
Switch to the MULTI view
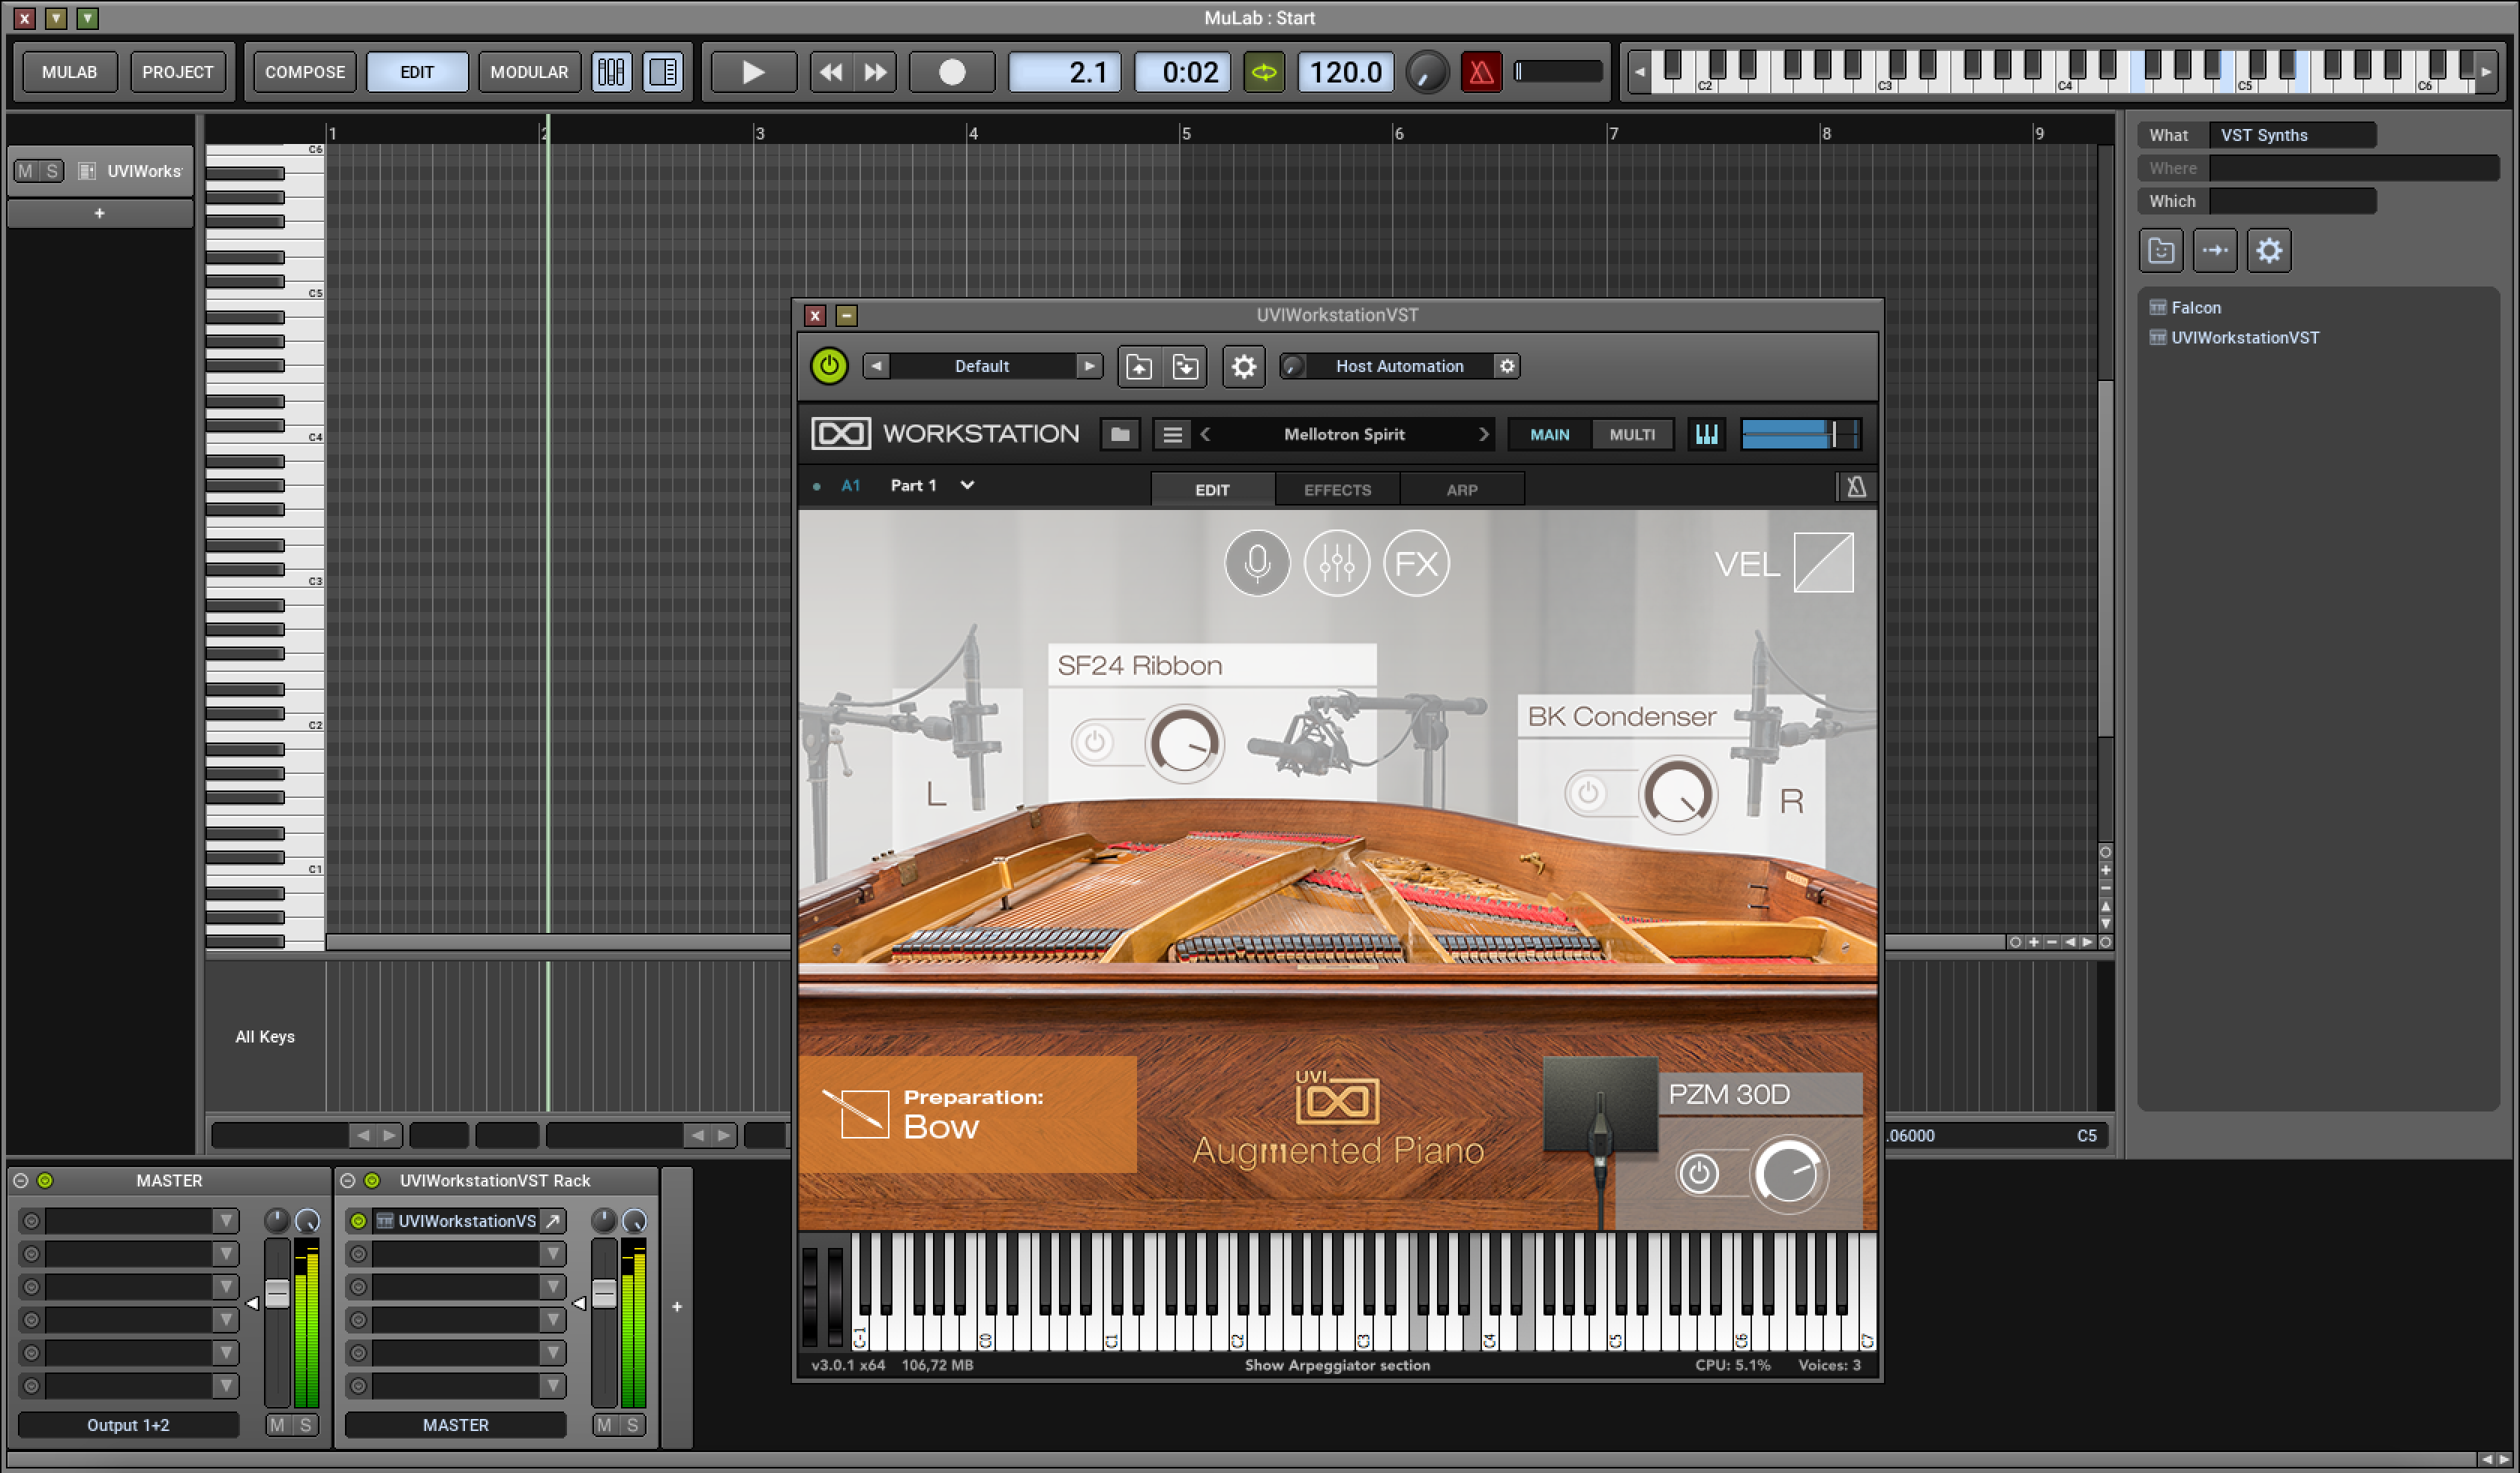pyautogui.click(x=1632, y=434)
